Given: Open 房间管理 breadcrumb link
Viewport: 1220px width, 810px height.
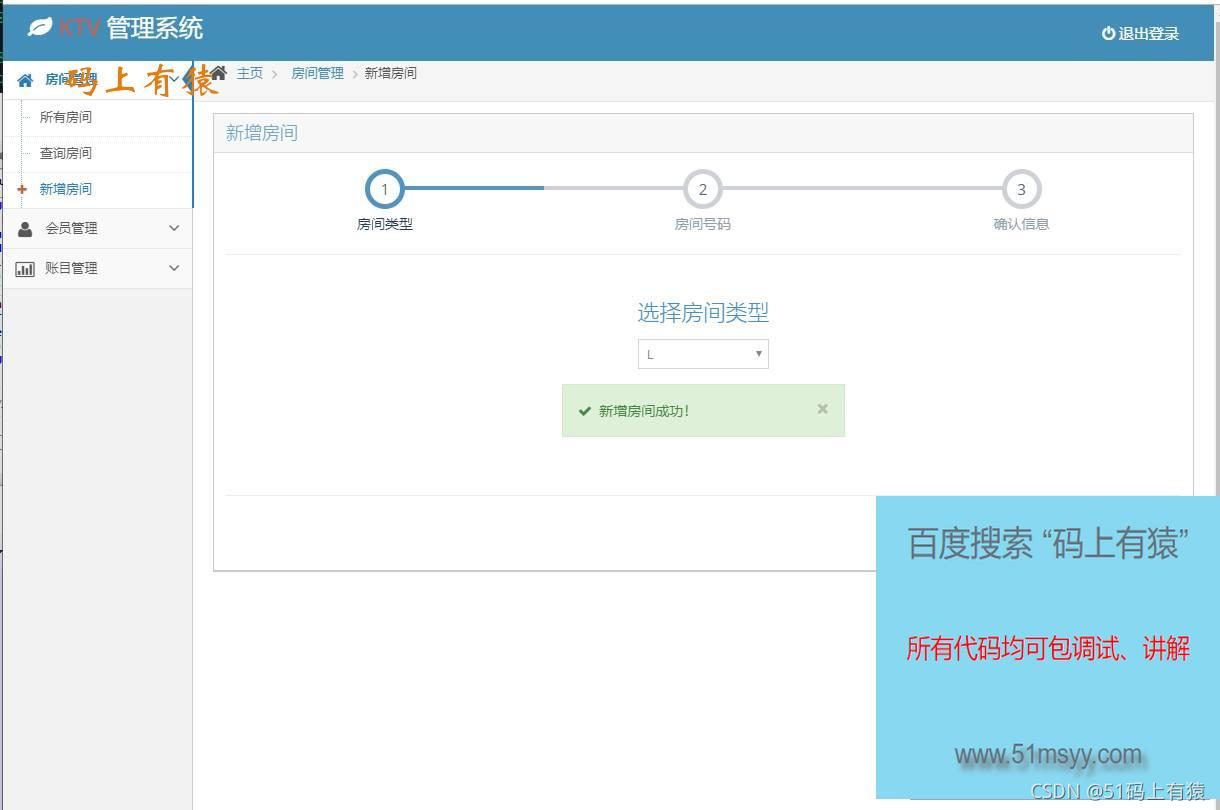Looking at the screenshot, I should coord(317,73).
